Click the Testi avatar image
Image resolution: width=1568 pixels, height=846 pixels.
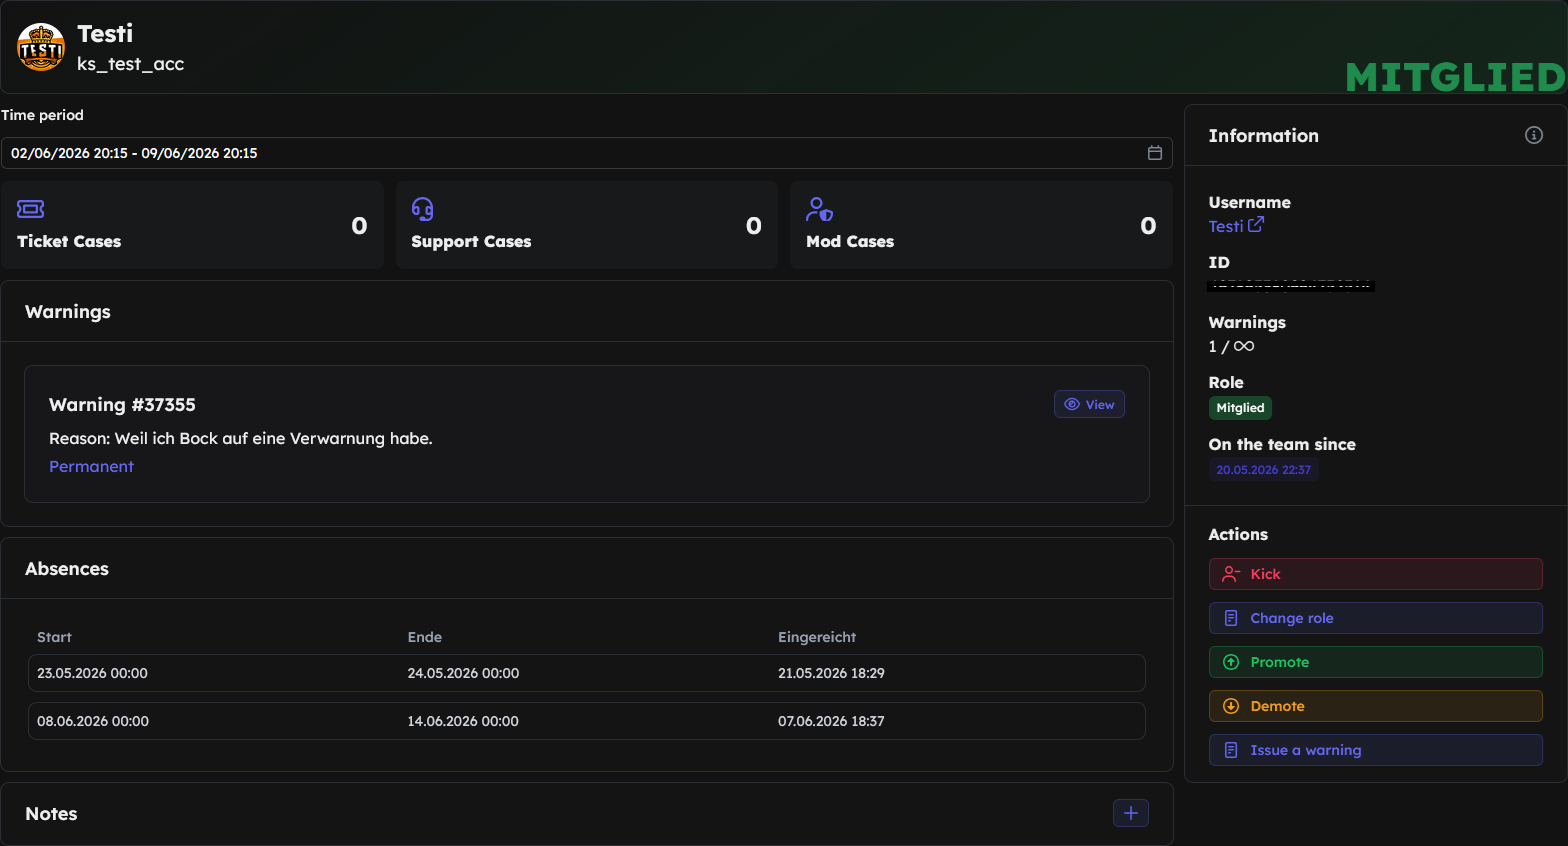pos(41,47)
